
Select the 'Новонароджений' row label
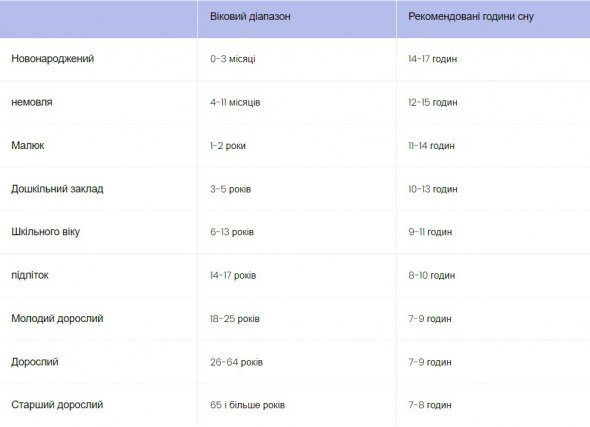[x=53, y=59]
